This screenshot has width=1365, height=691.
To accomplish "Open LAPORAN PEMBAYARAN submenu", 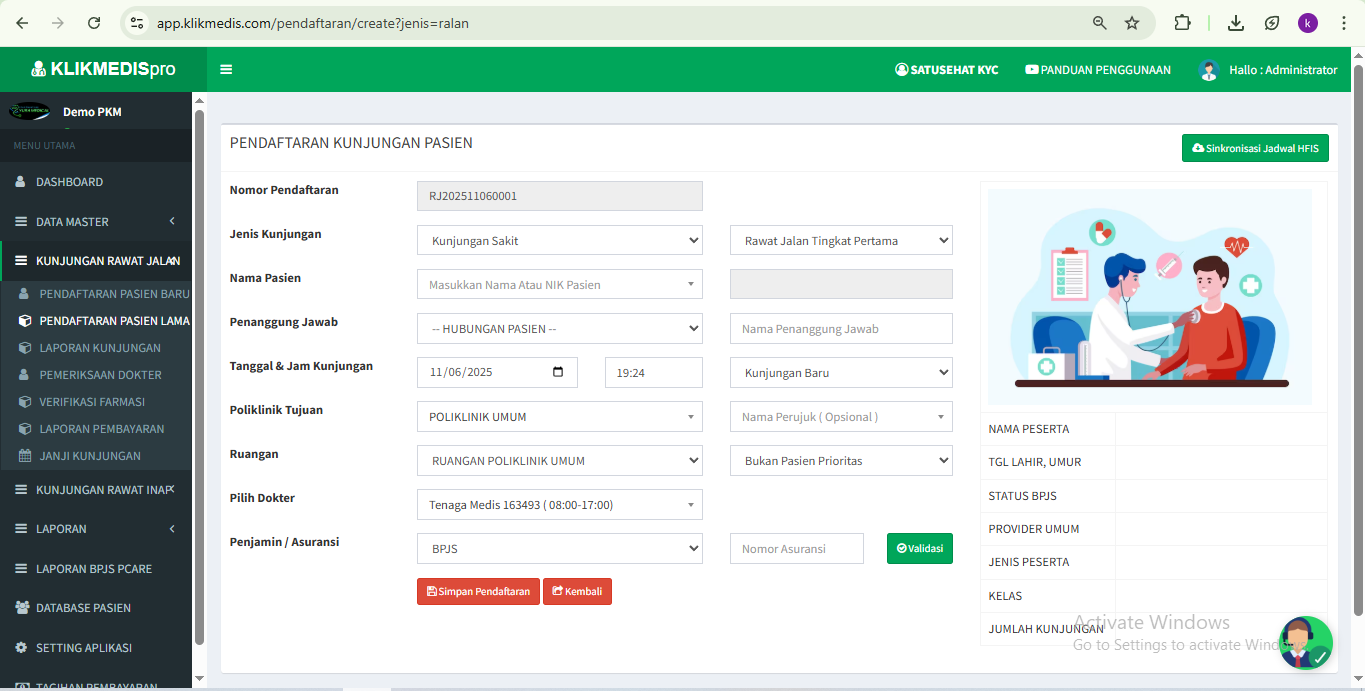I will (x=101, y=429).
